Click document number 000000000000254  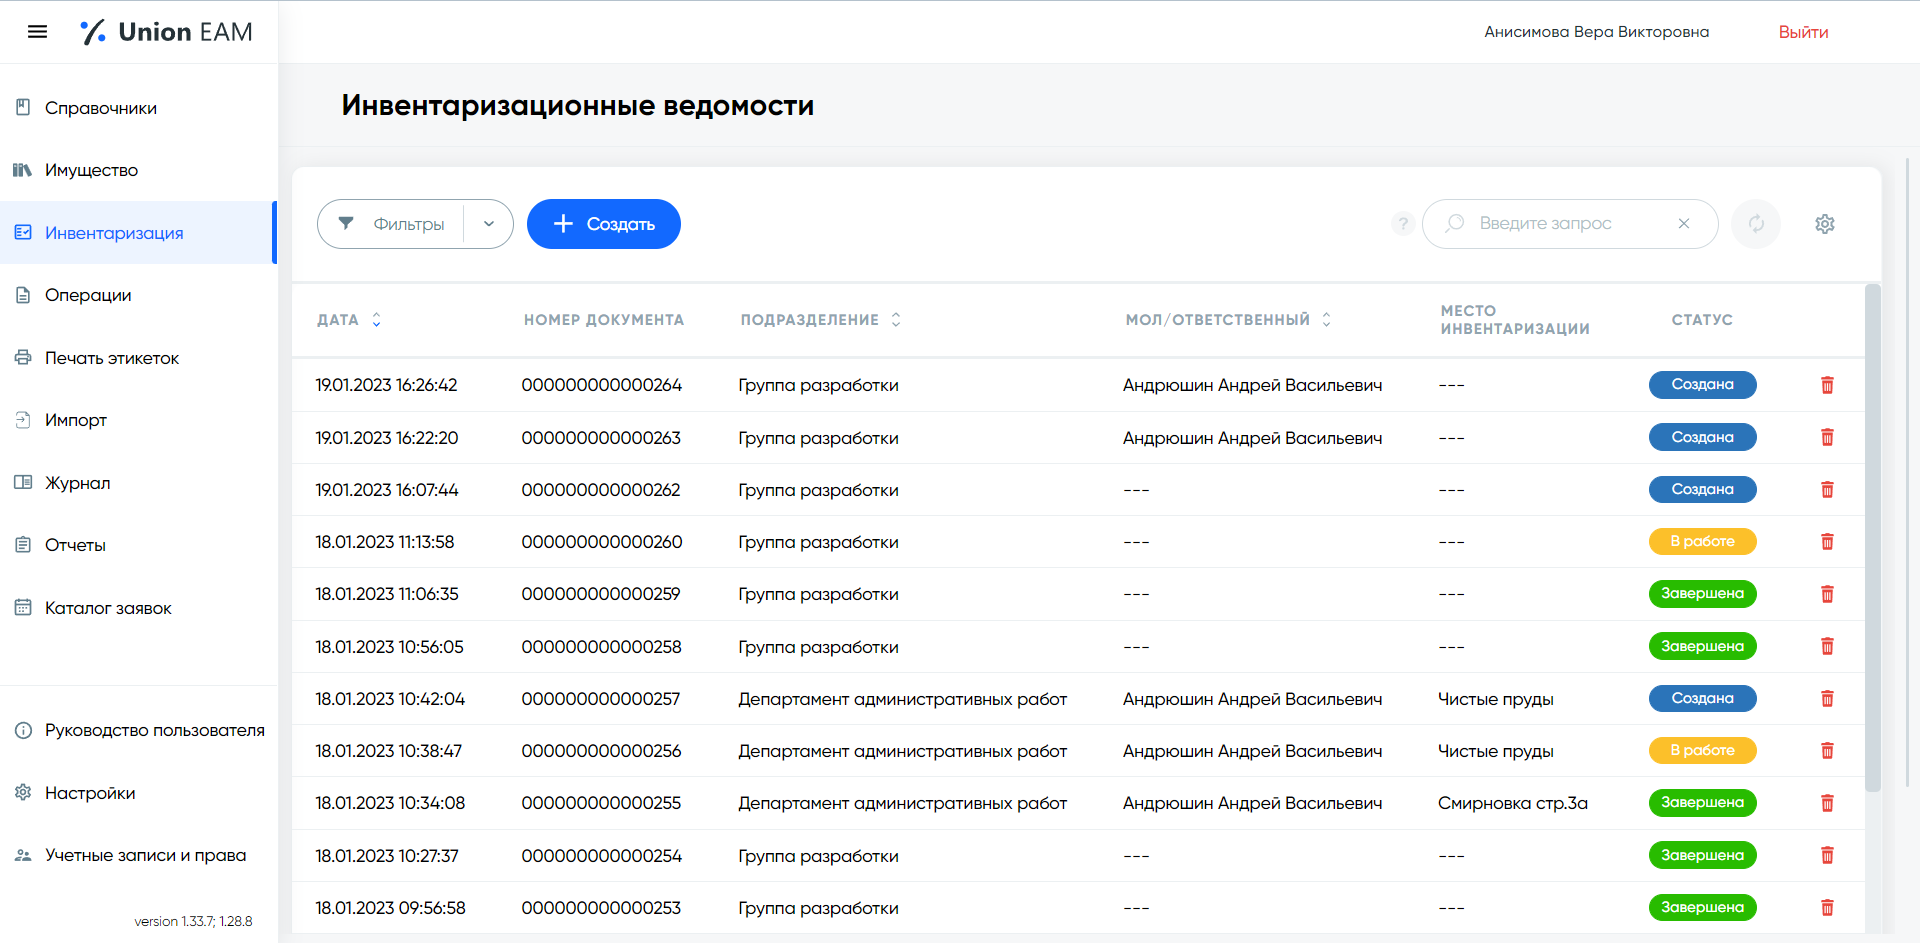(x=601, y=856)
